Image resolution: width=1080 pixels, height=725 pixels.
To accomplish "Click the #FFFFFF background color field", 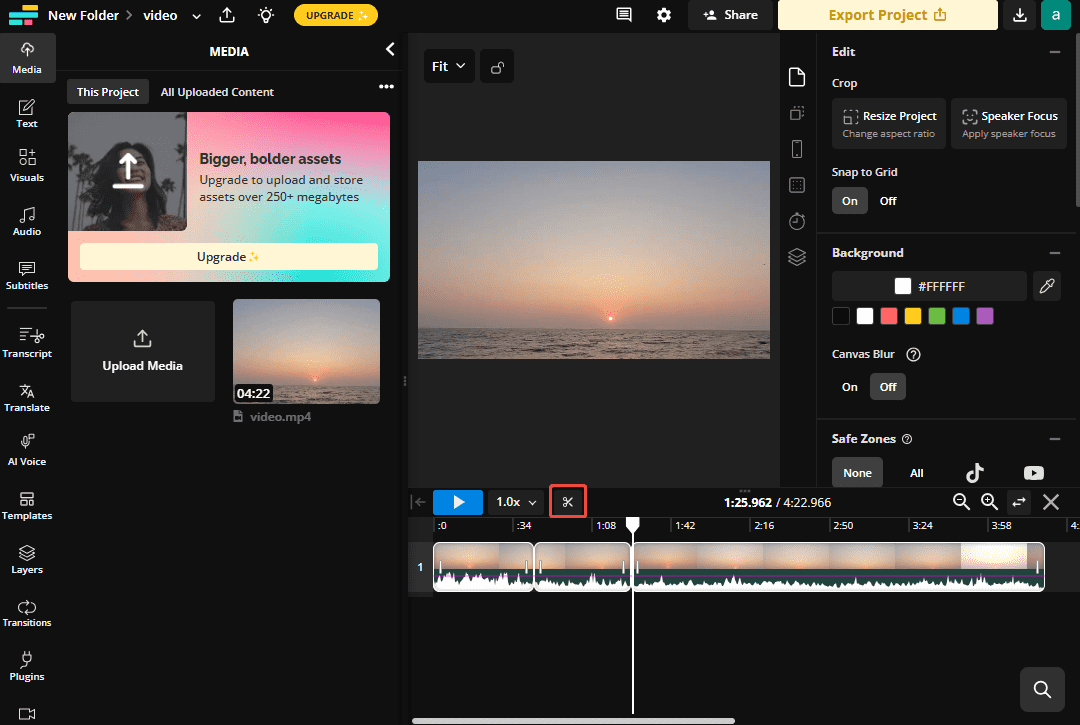I will [x=929, y=286].
